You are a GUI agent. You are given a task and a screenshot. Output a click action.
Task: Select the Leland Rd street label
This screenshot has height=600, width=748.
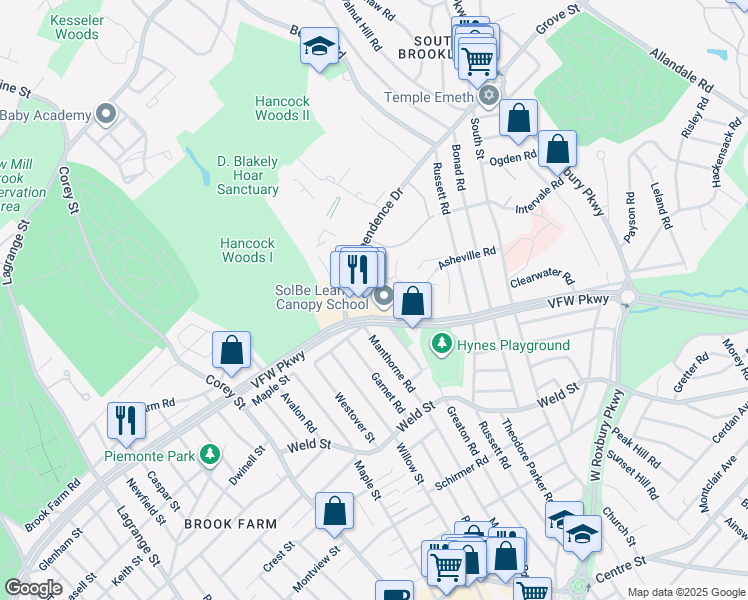pyautogui.click(x=662, y=206)
